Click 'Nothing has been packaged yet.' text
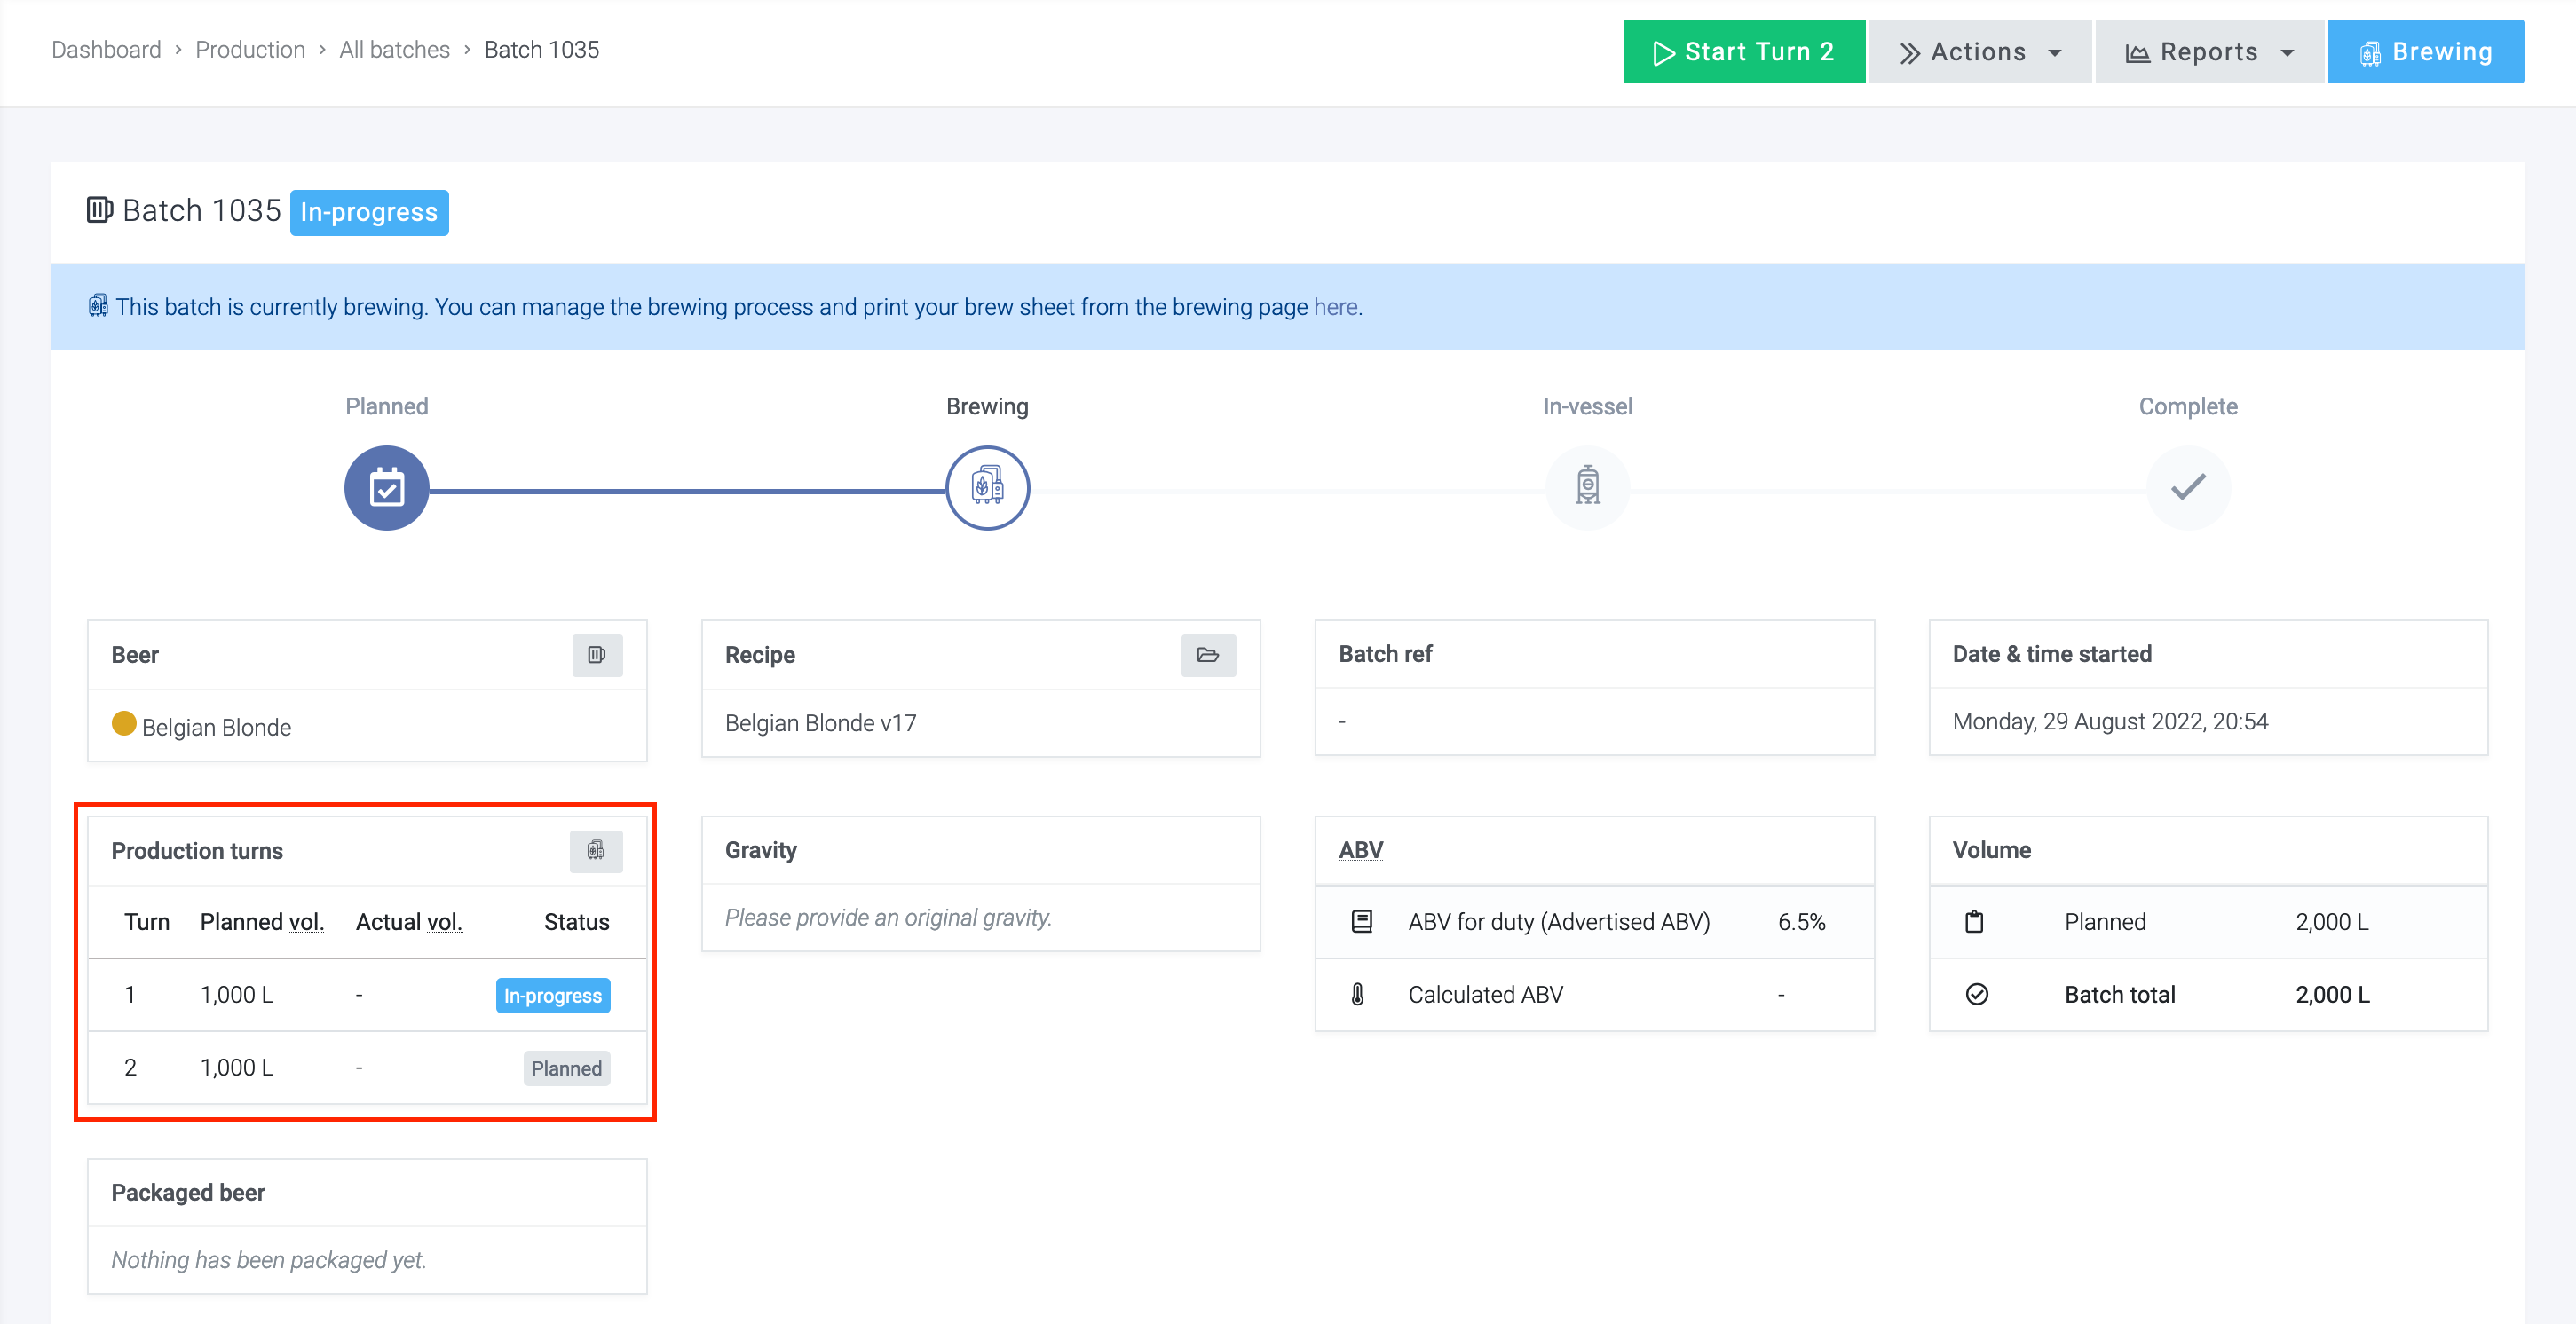2576x1324 pixels. click(x=268, y=1260)
